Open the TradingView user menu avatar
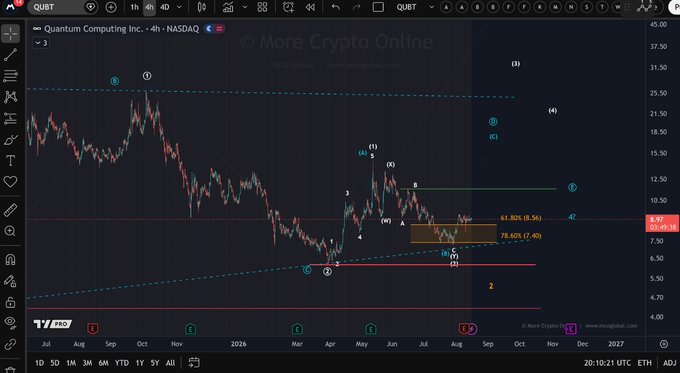 click(x=10, y=7)
